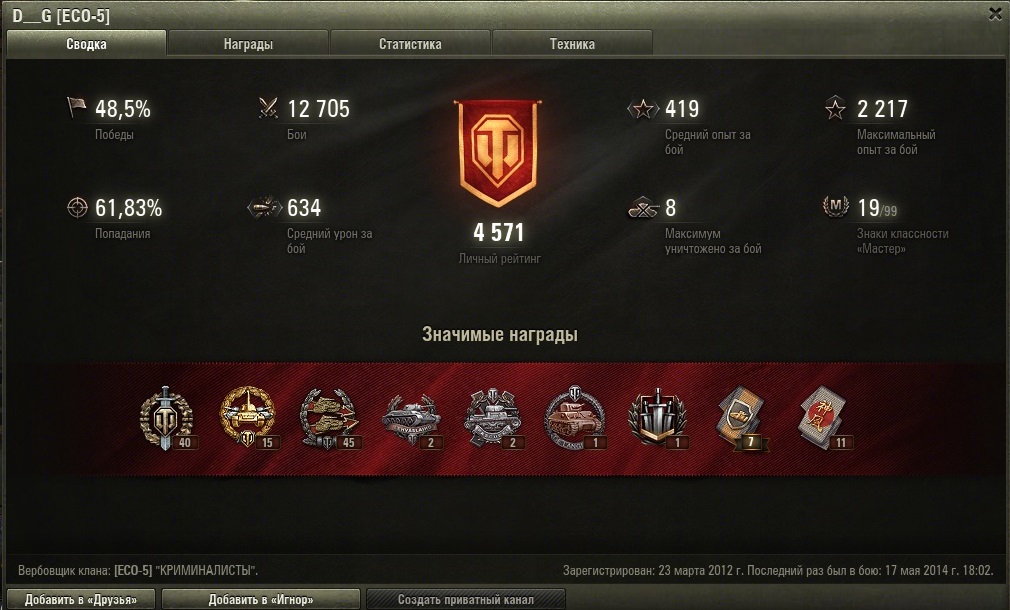The height and width of the screenshot is (610, 1010).
Task: Close the player profile window
Action: pos(995,14)
